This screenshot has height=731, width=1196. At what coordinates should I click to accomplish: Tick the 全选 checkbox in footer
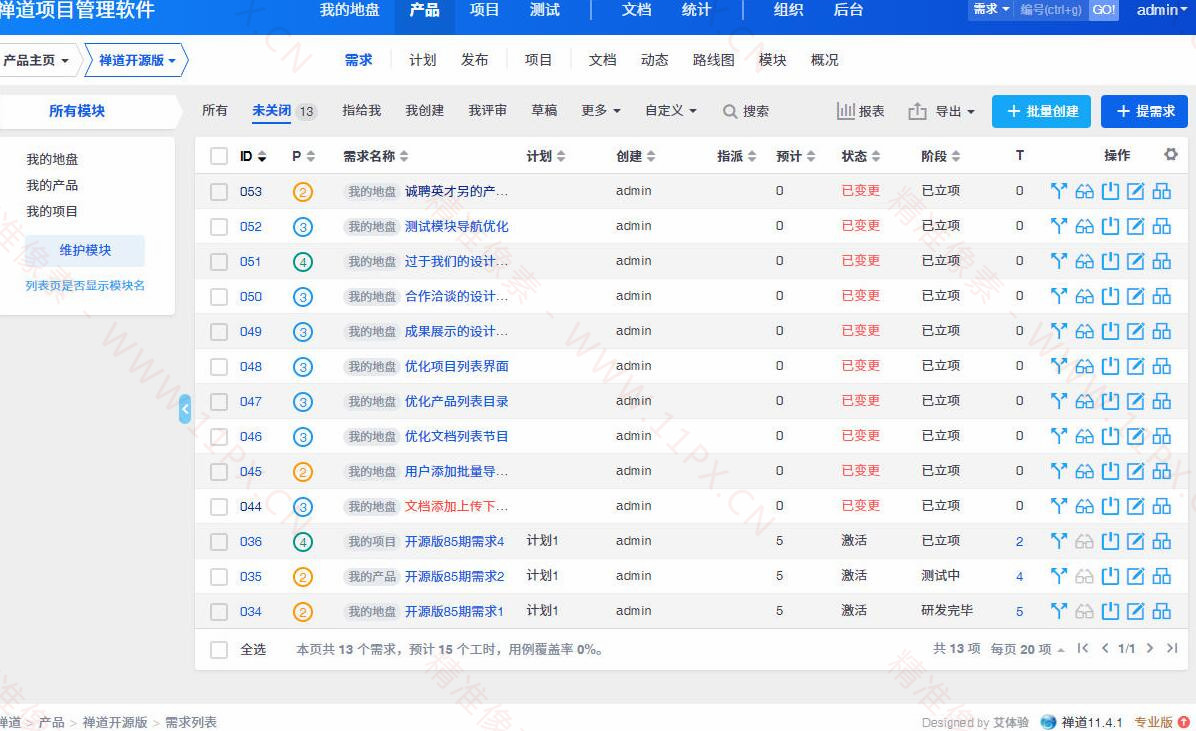pyautogui.click(x=219, y=650)
